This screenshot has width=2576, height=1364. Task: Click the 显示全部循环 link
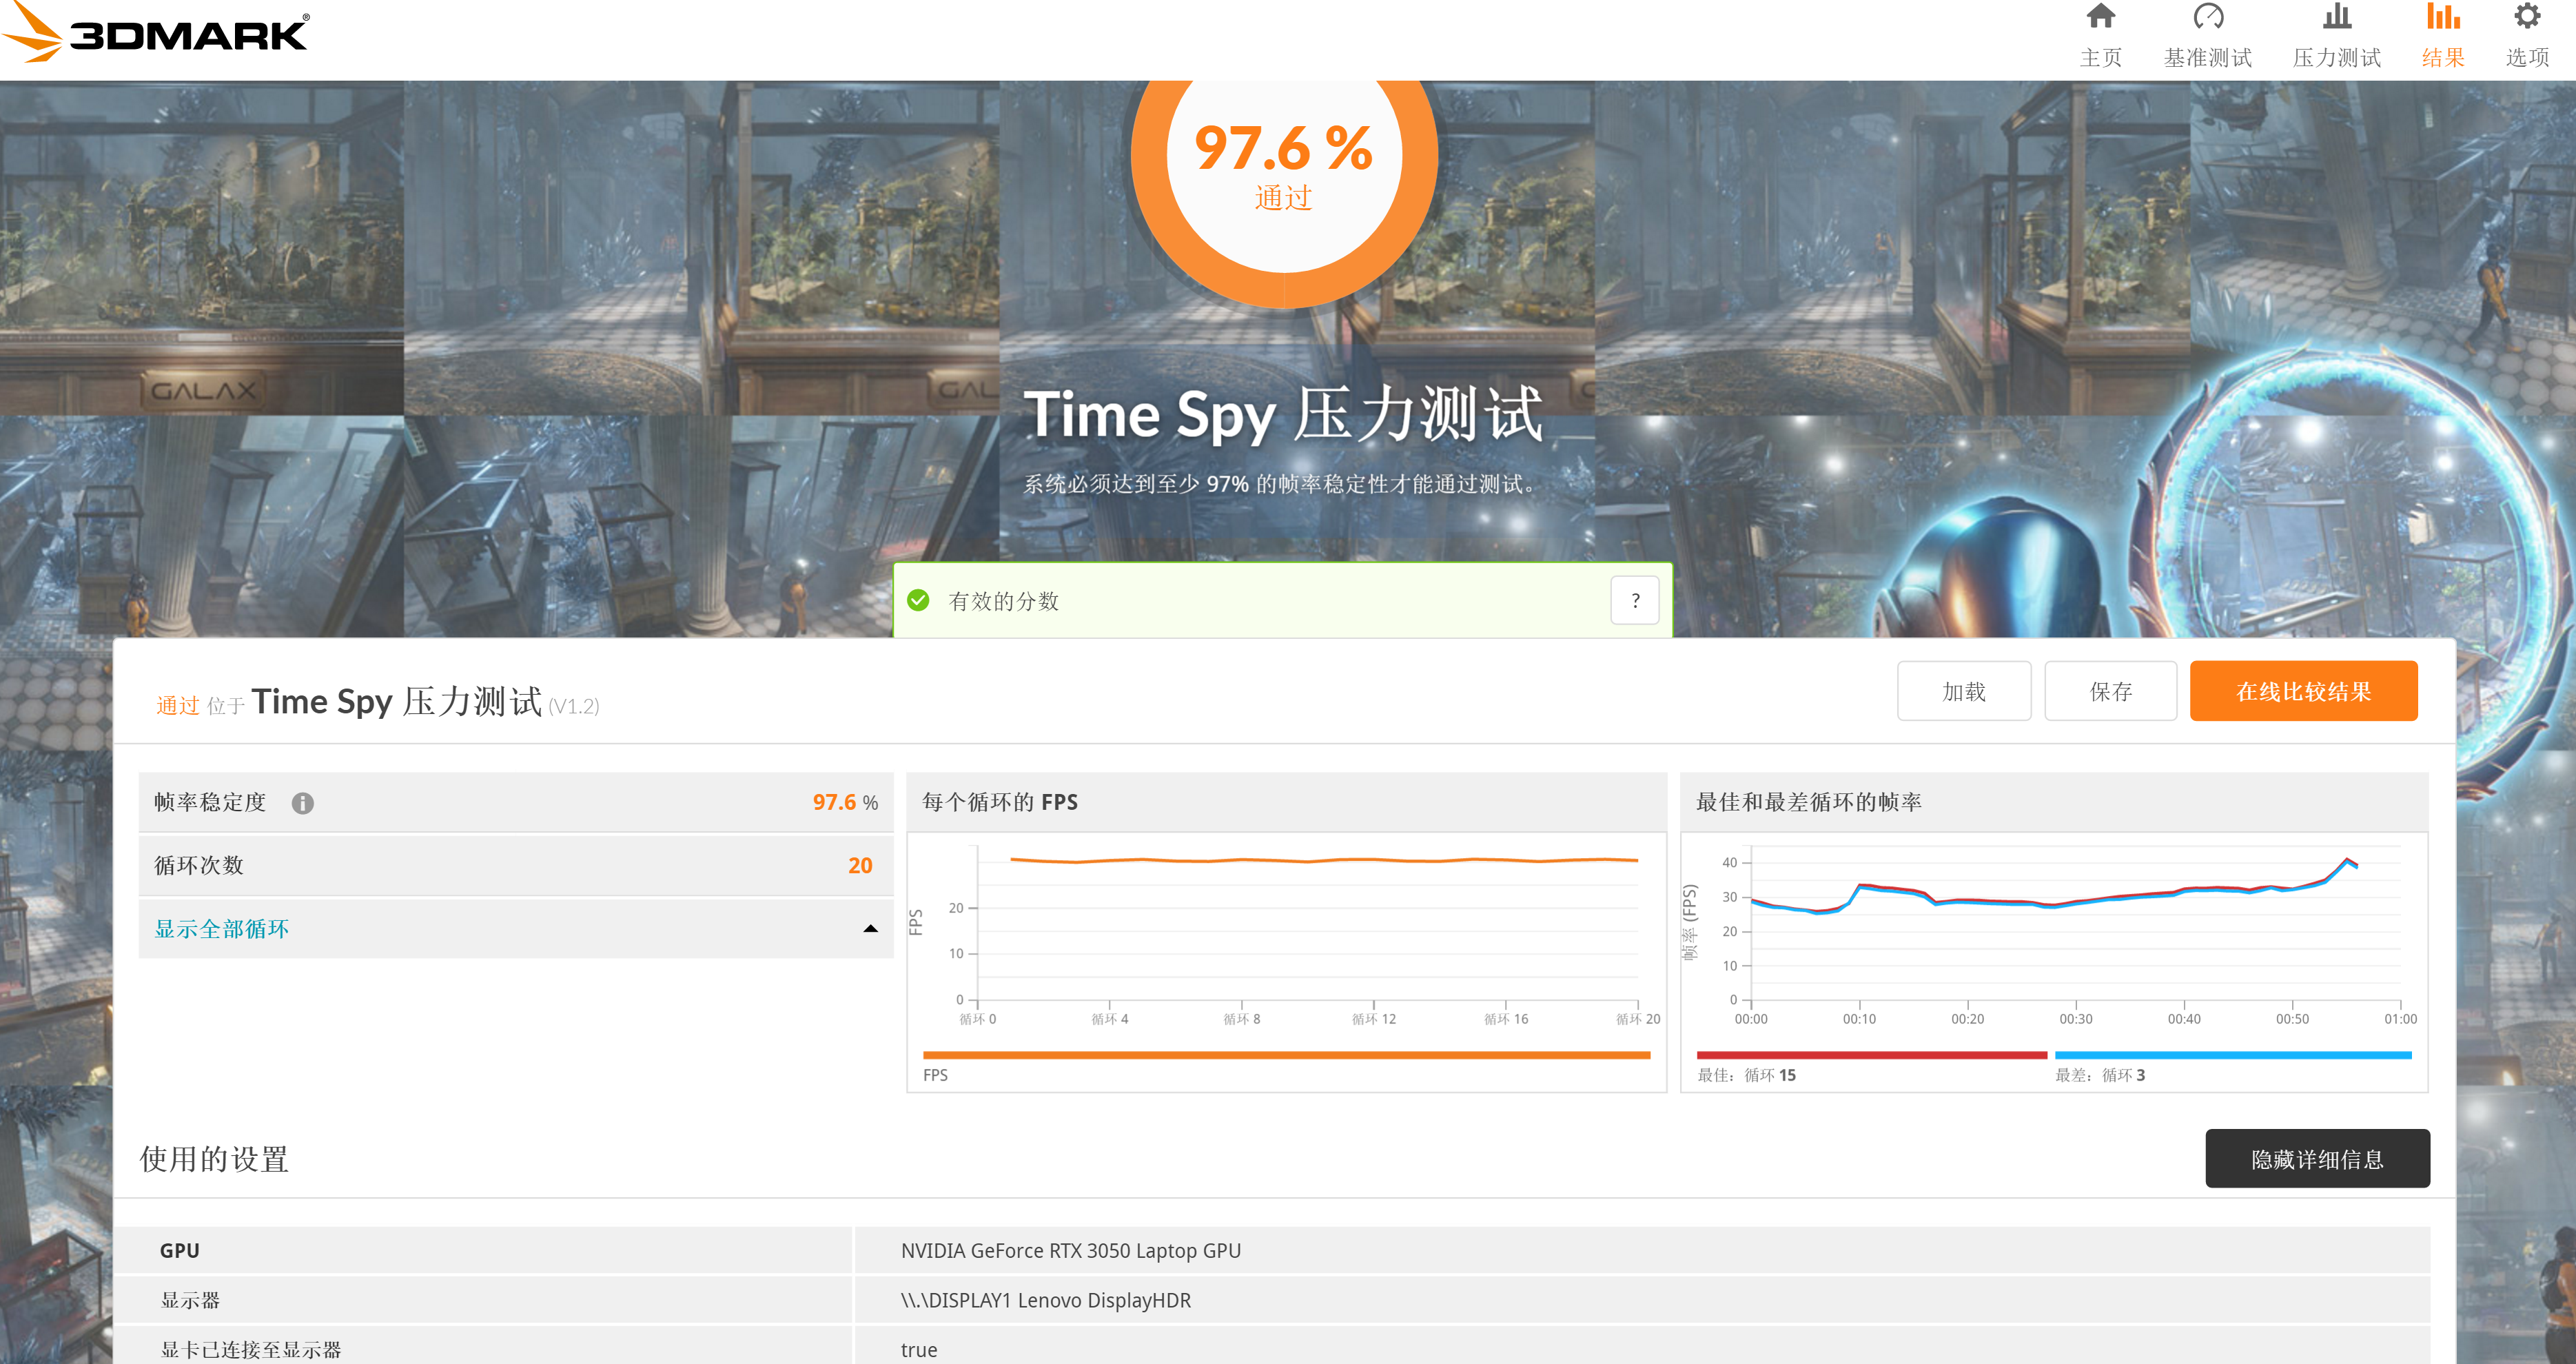(222, 929)
